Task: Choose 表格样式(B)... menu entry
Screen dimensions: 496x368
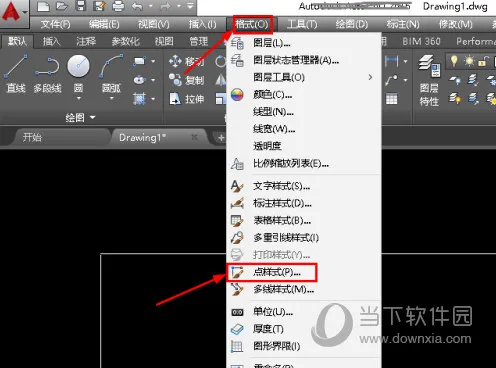Action: [x=304, y=220]
